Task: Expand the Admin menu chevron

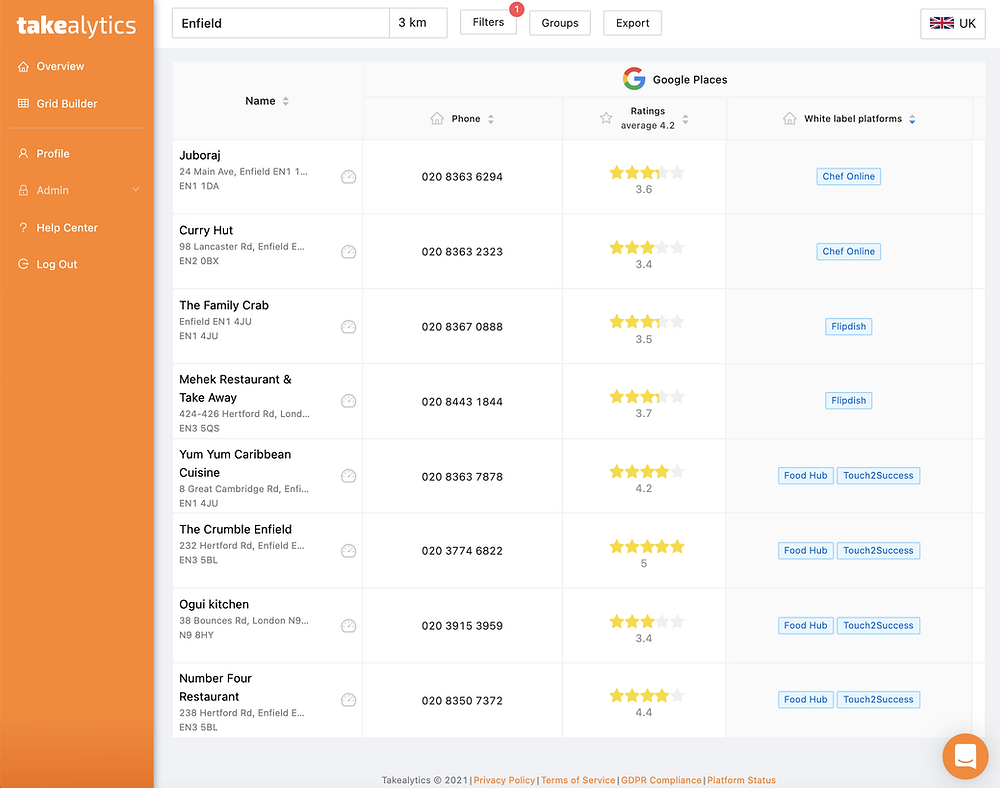Action: pos(135,190)
